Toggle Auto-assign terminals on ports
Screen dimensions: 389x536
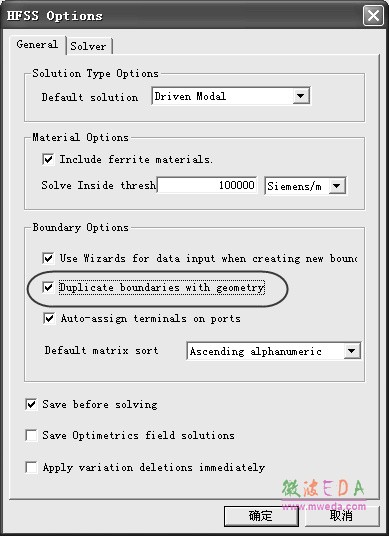click(49, 319)
